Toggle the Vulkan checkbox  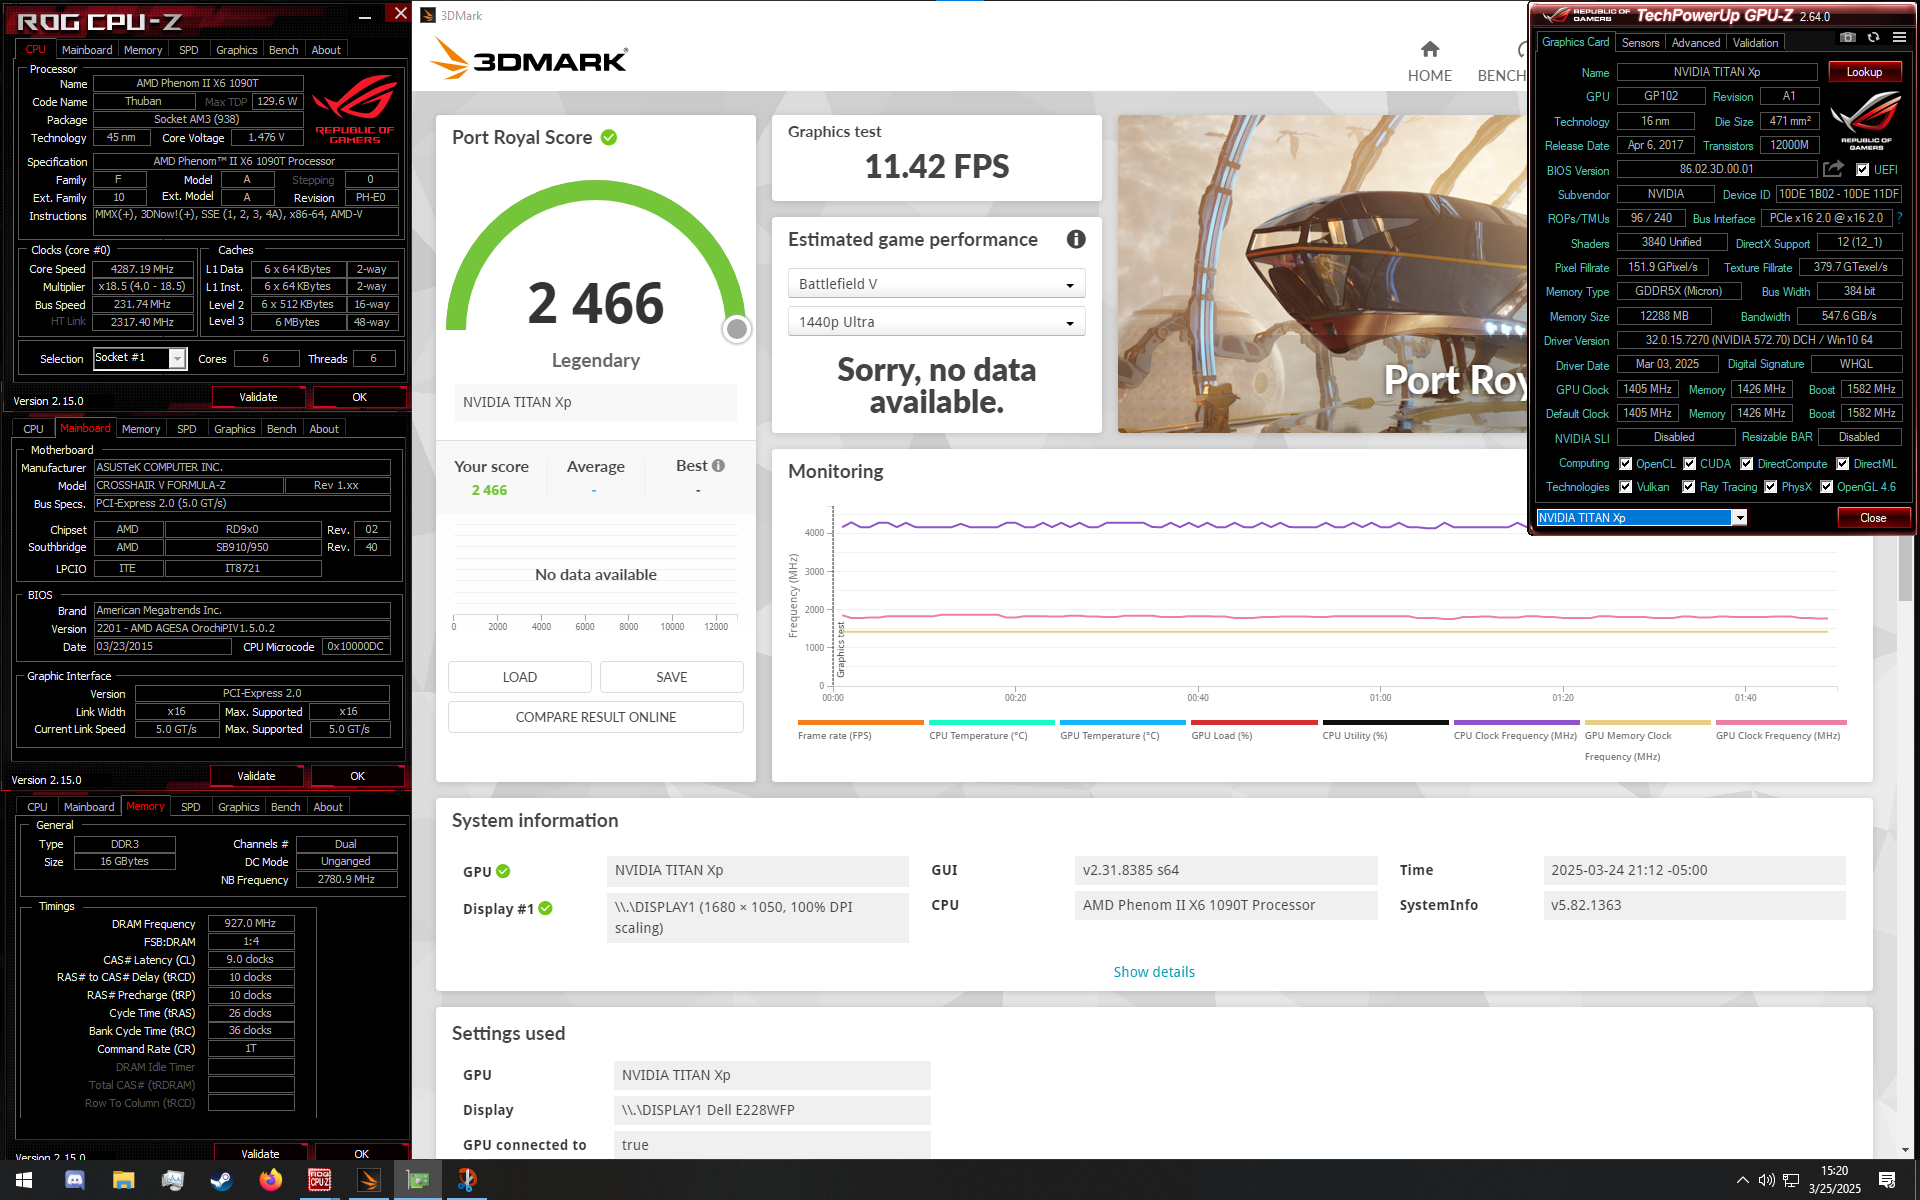[x=1626, y=487]
